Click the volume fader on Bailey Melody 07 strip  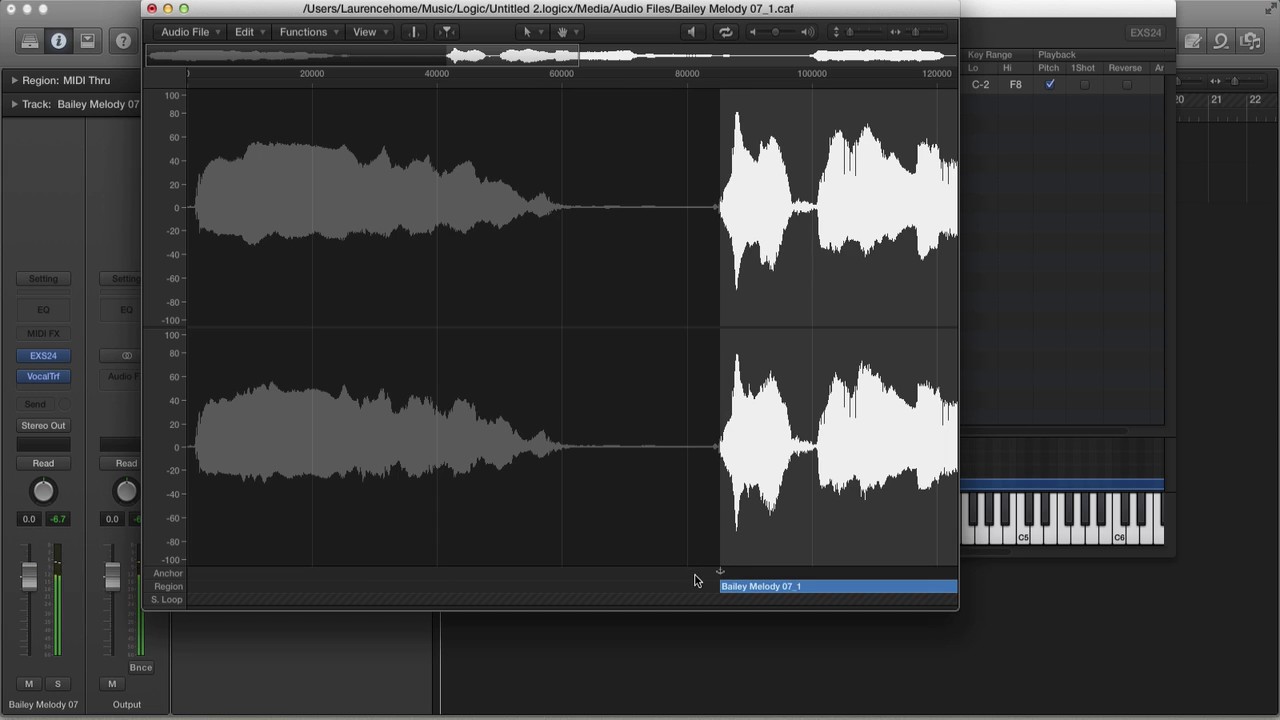pos(29,577)
